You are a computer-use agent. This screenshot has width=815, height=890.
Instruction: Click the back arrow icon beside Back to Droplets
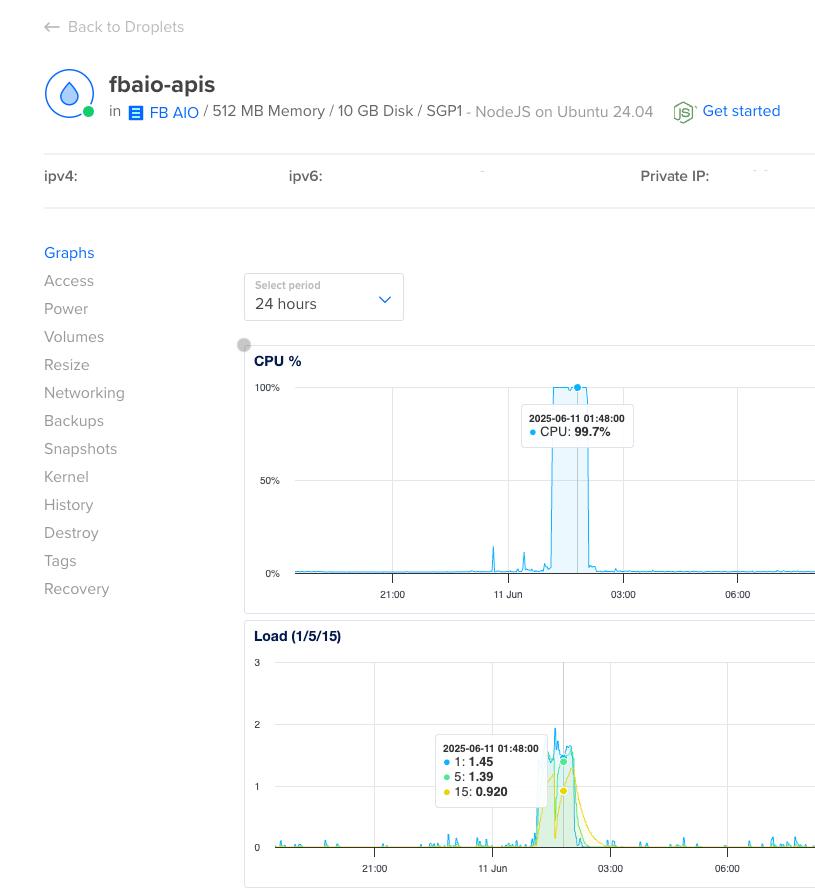(52, 27)
